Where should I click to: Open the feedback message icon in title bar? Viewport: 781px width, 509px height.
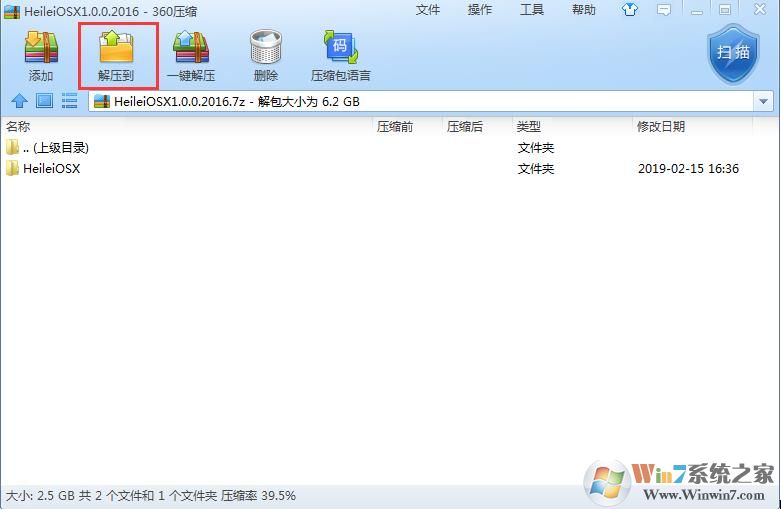[663, 9]
